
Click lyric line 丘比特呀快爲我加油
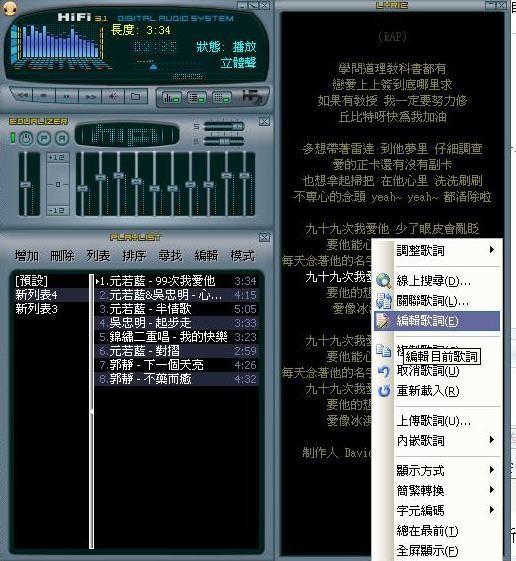pos(392,117)
